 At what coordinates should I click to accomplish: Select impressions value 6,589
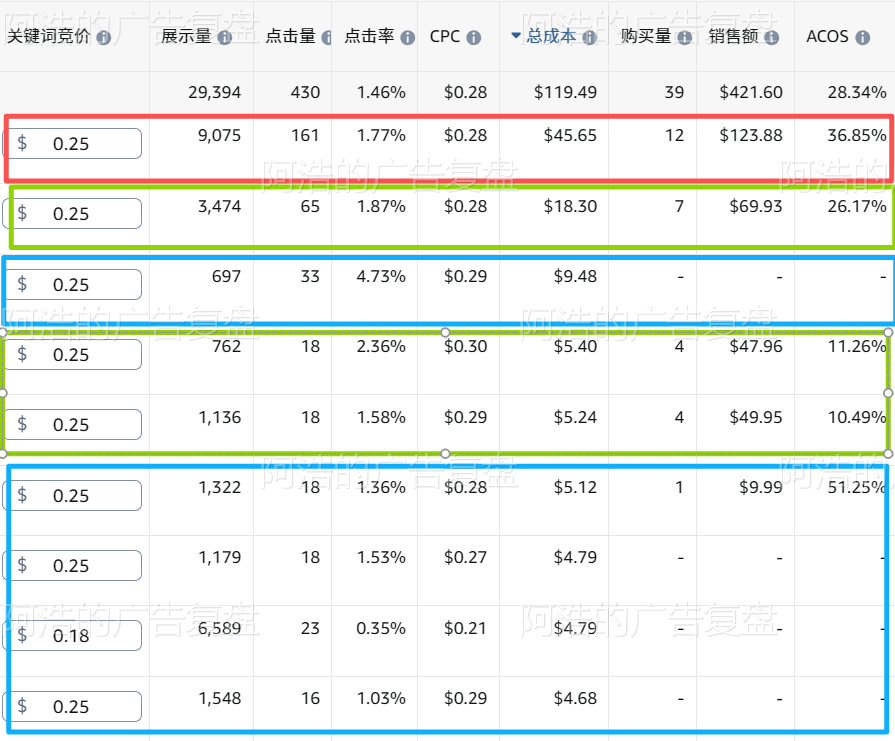point(219,629)
